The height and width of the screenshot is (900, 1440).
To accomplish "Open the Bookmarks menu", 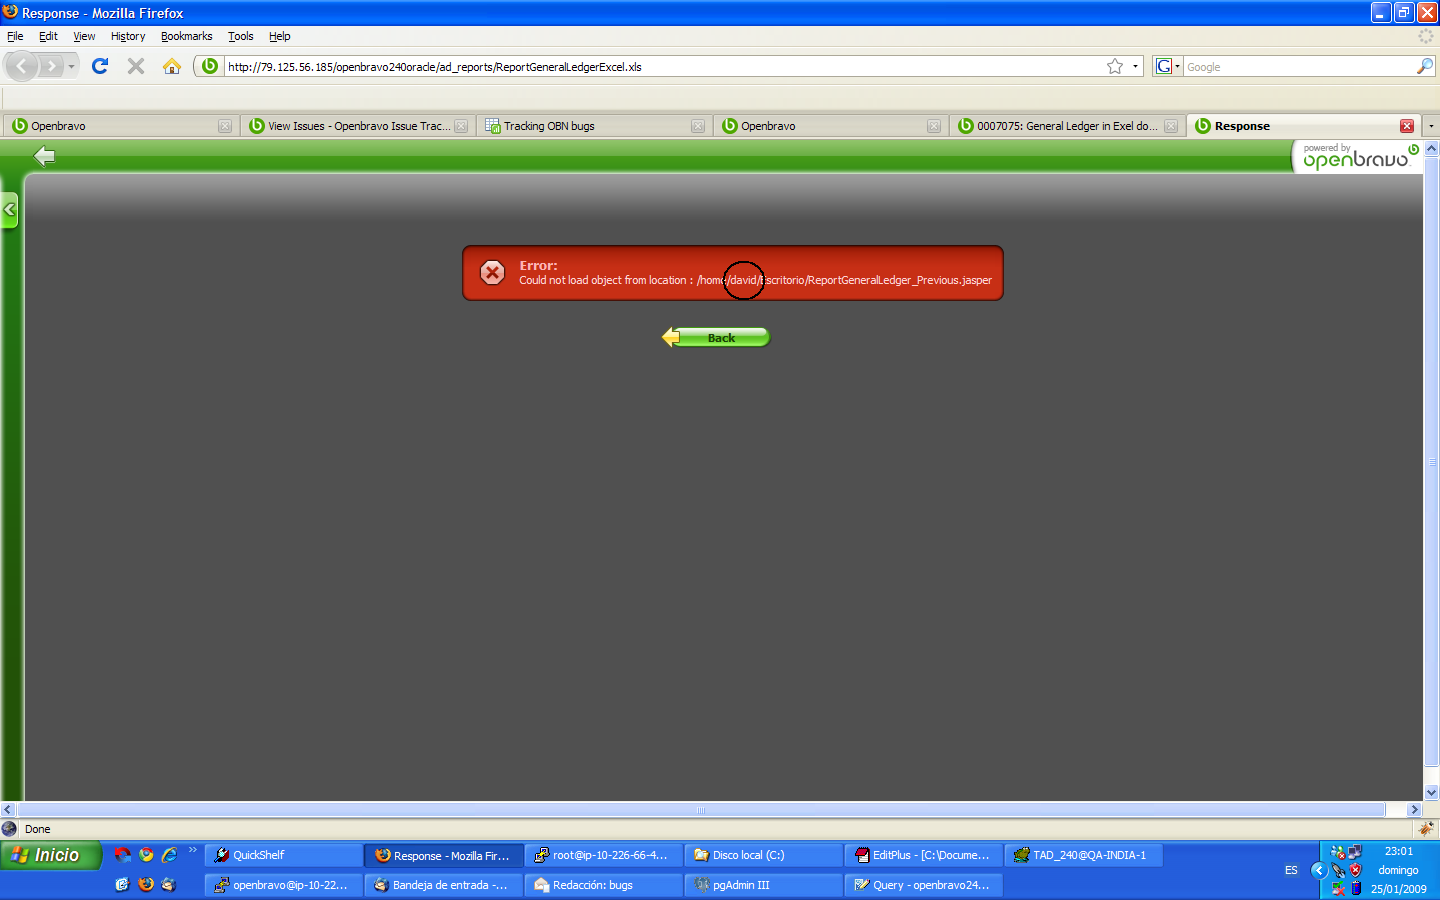I will [x=187, y=36].
